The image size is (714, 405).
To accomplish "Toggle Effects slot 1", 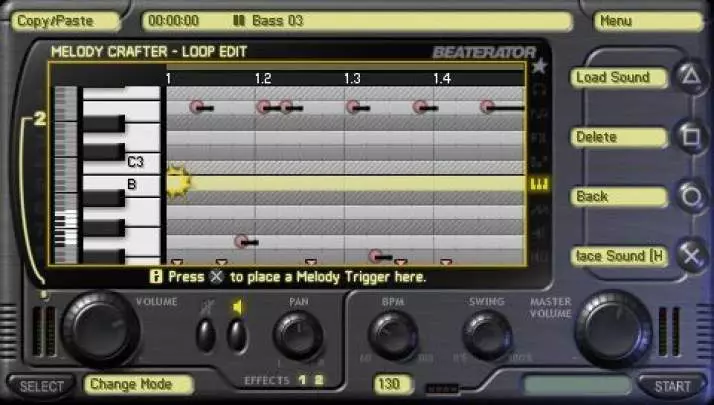I will tap(302, 379).
